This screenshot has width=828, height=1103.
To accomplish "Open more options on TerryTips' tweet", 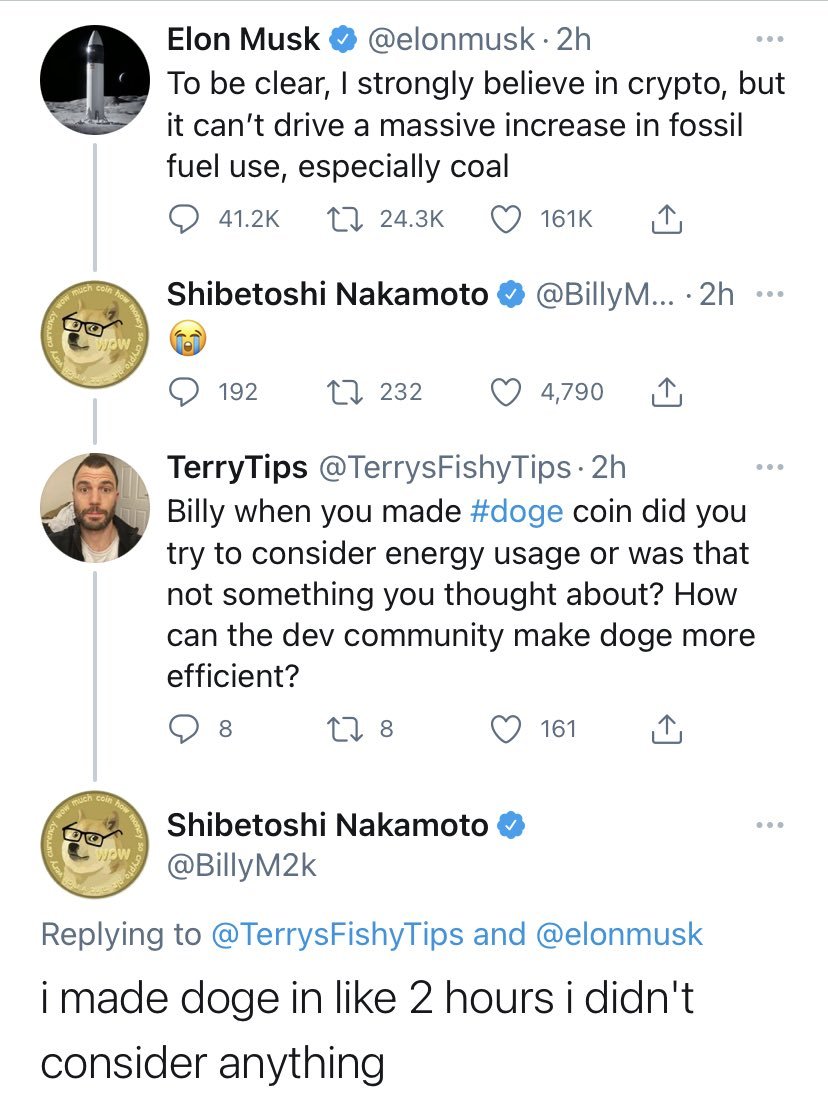I will point(770,467).
